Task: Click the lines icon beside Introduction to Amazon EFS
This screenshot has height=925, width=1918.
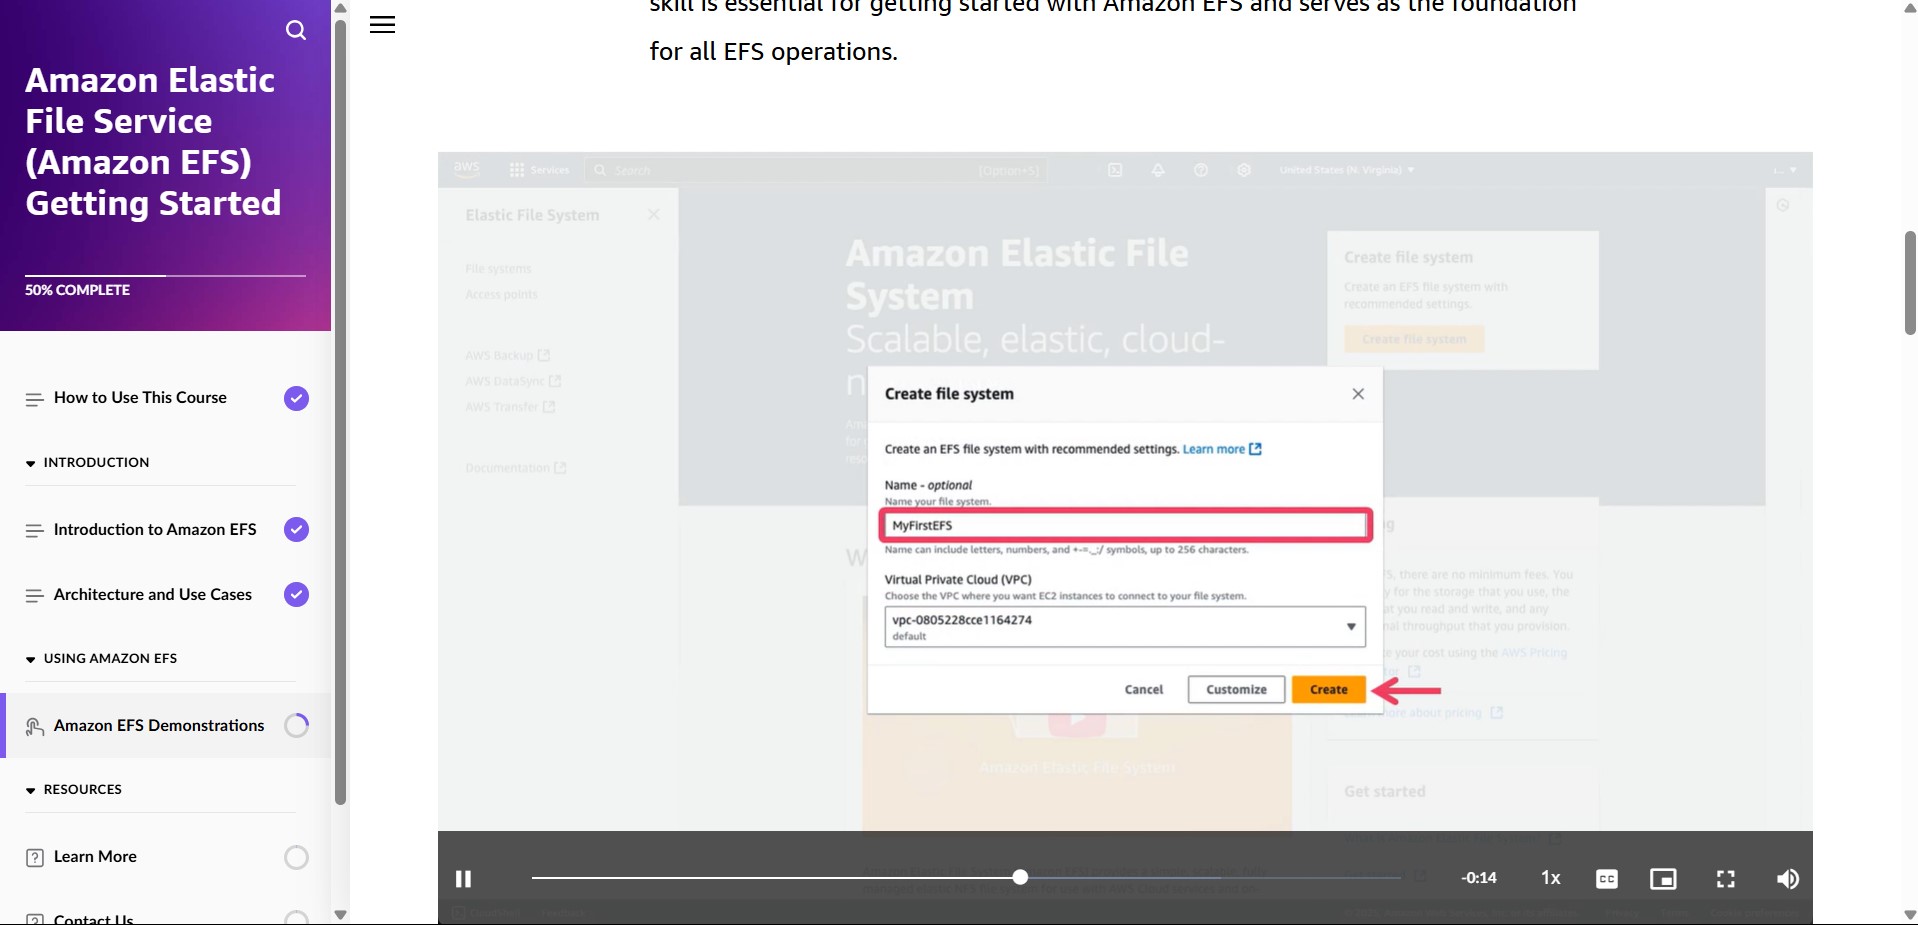Action: (x=34, y=530)
